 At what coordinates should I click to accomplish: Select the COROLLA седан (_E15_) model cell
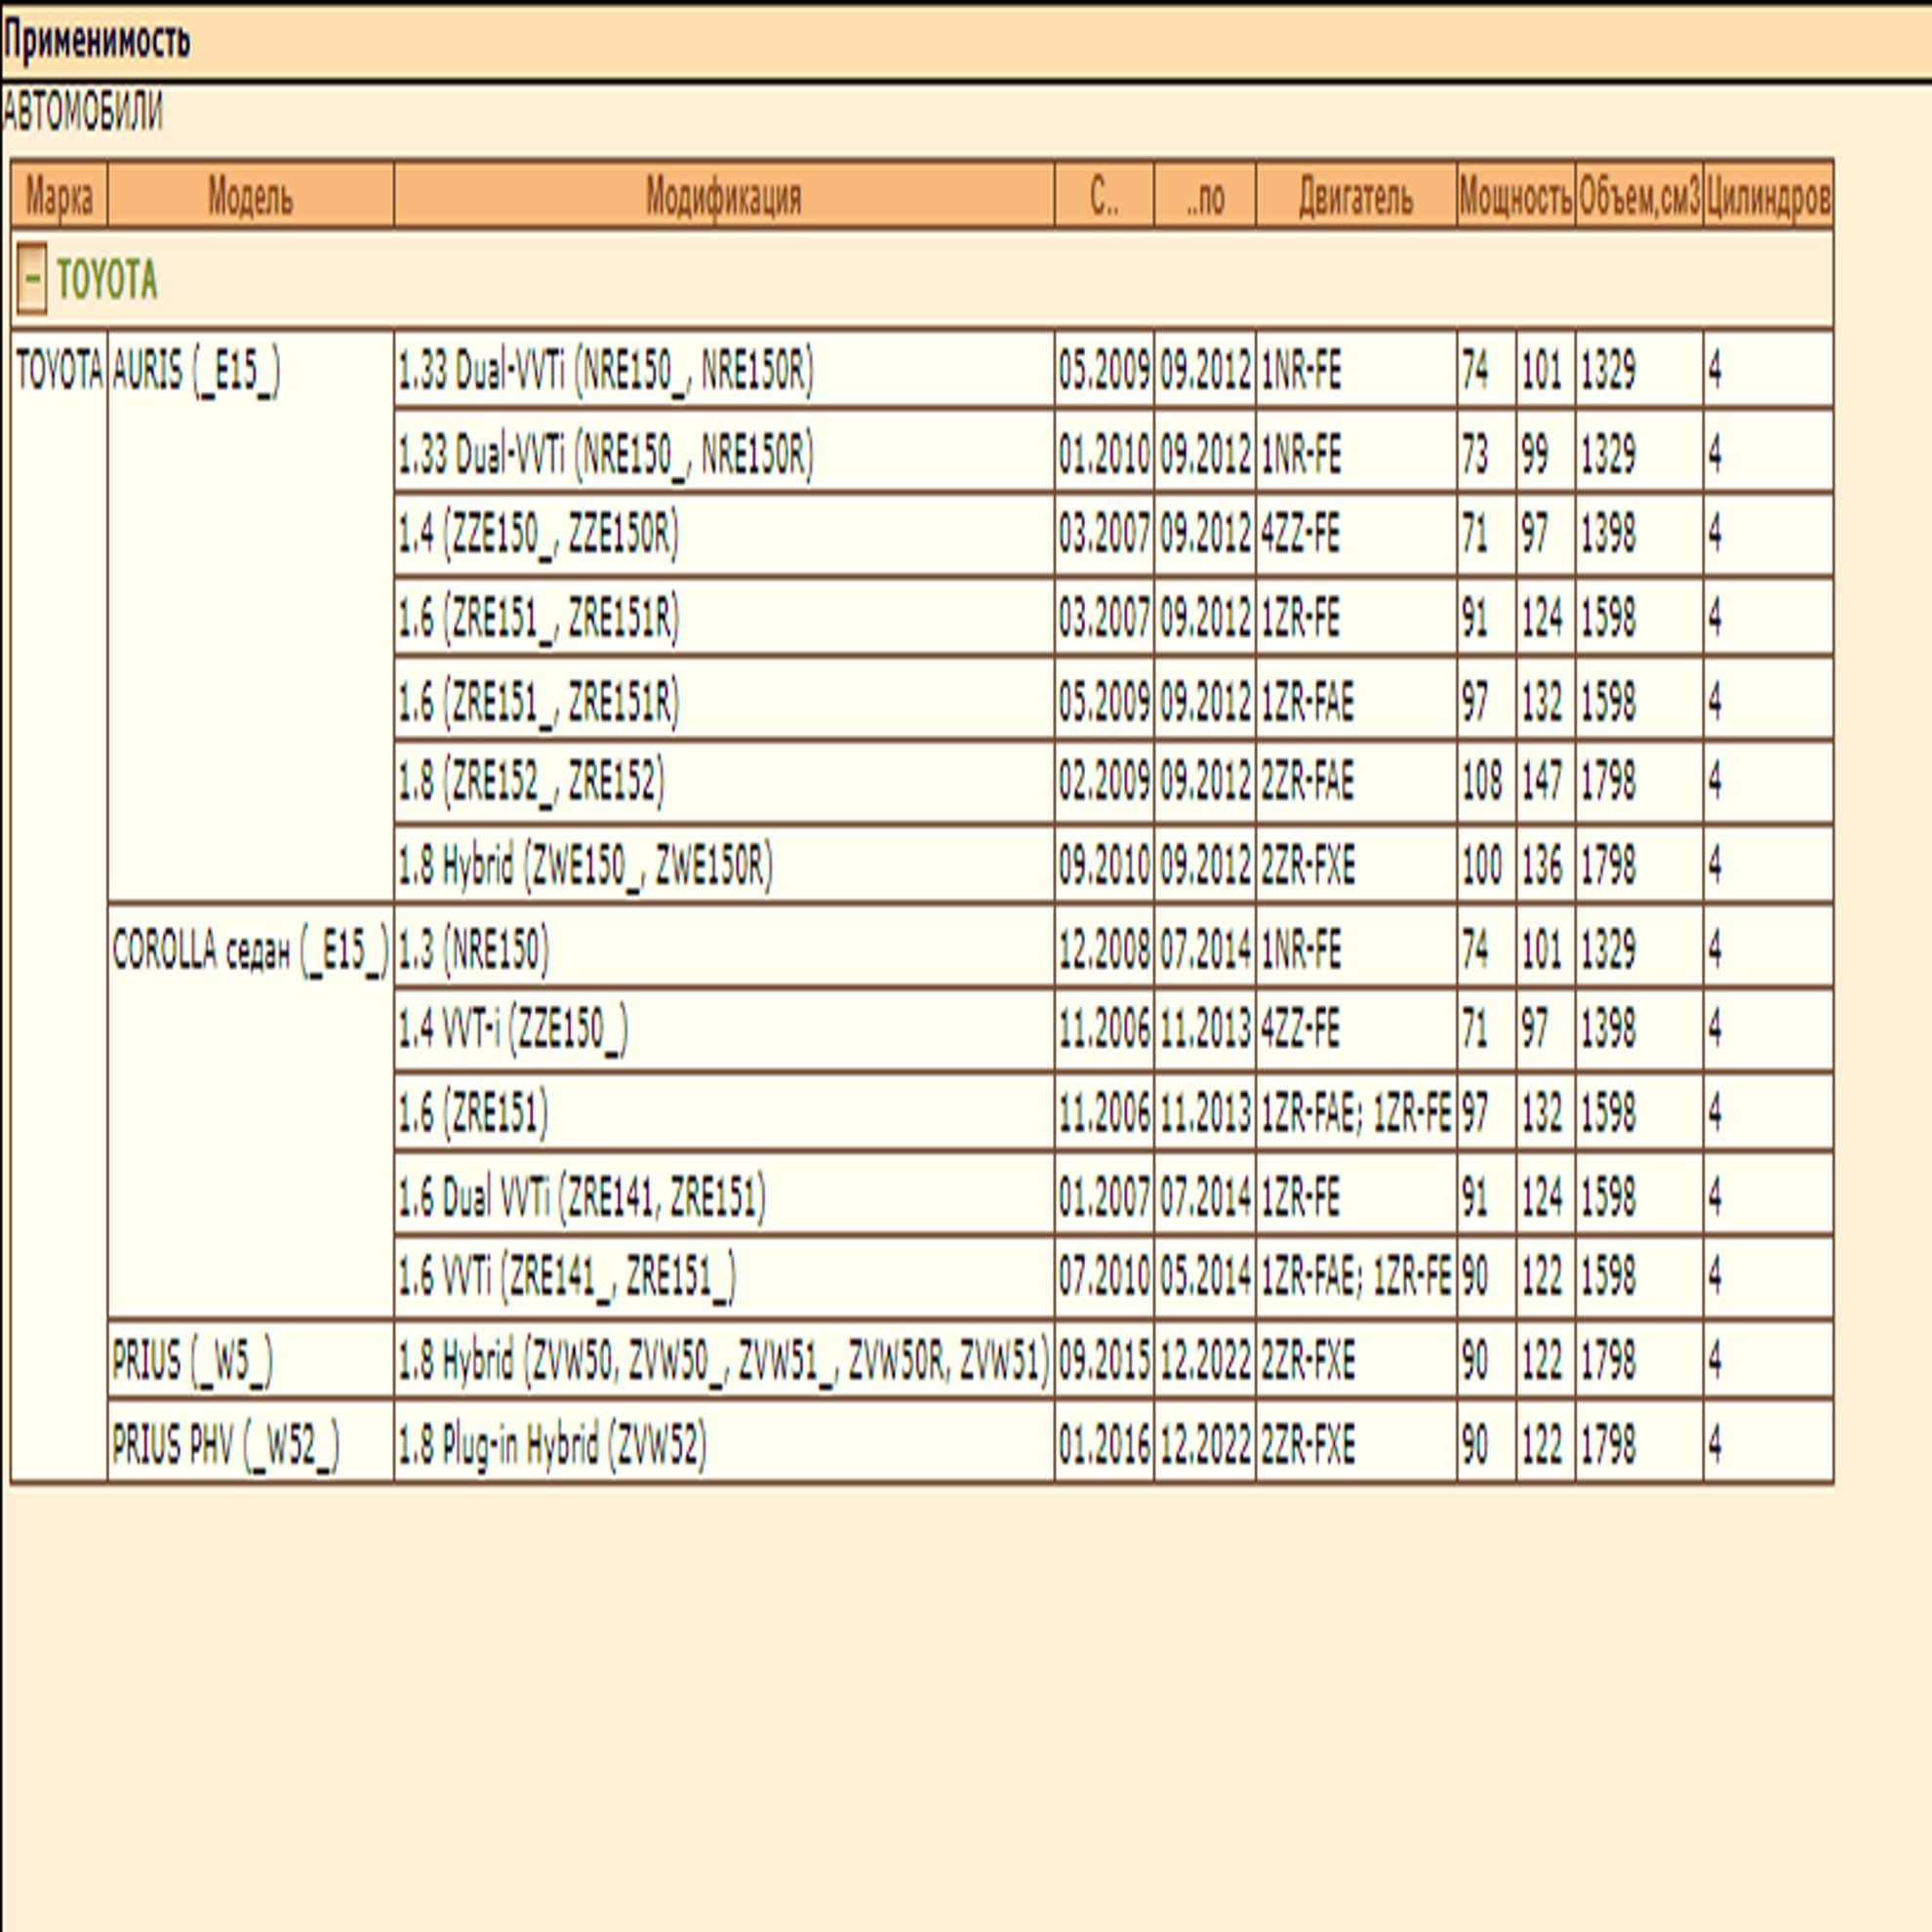(250, 950)
